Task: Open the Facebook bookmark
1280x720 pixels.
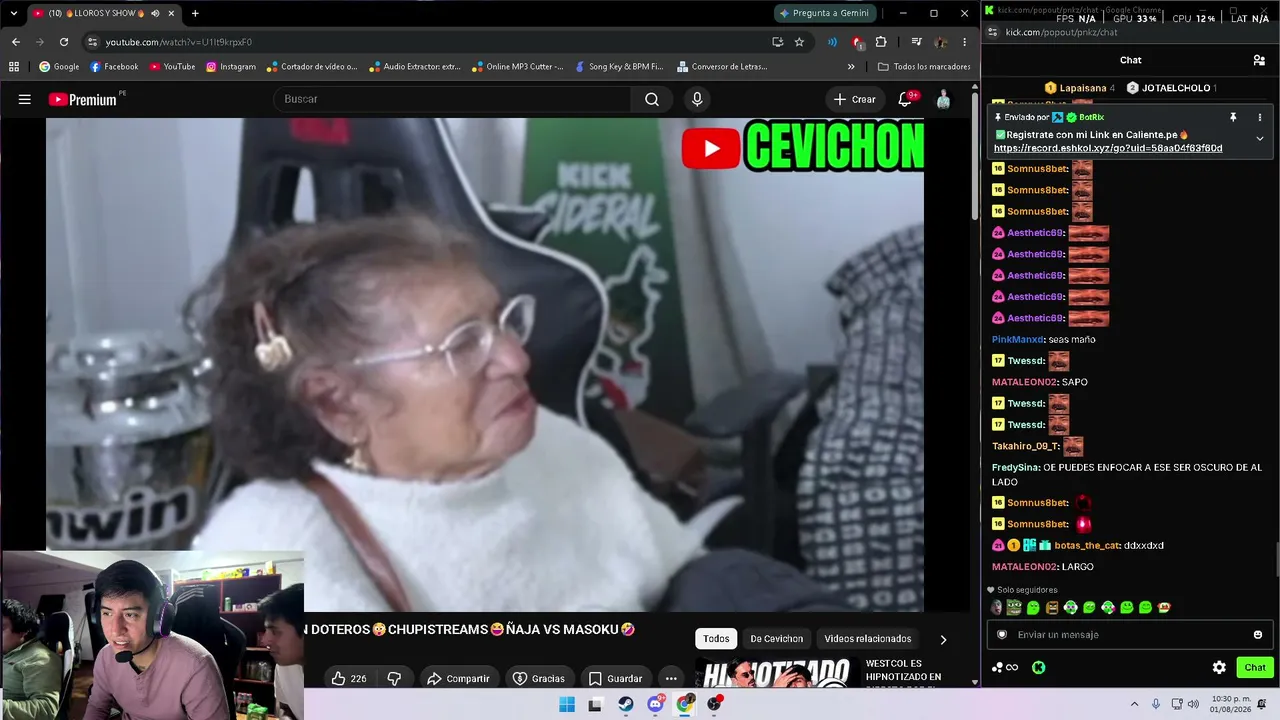Action: (114, 67)
